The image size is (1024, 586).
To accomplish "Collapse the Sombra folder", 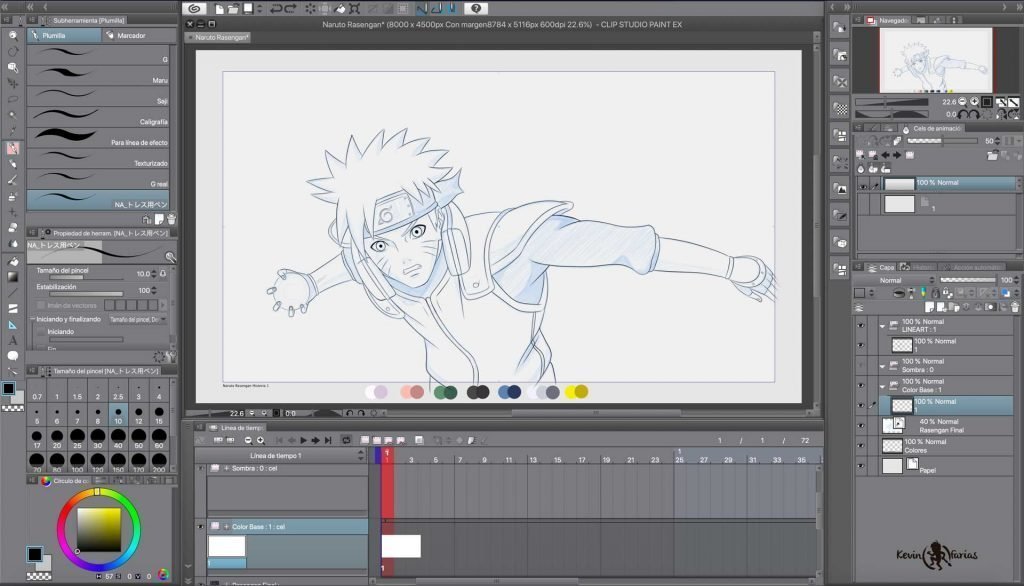I will [882, 365].
